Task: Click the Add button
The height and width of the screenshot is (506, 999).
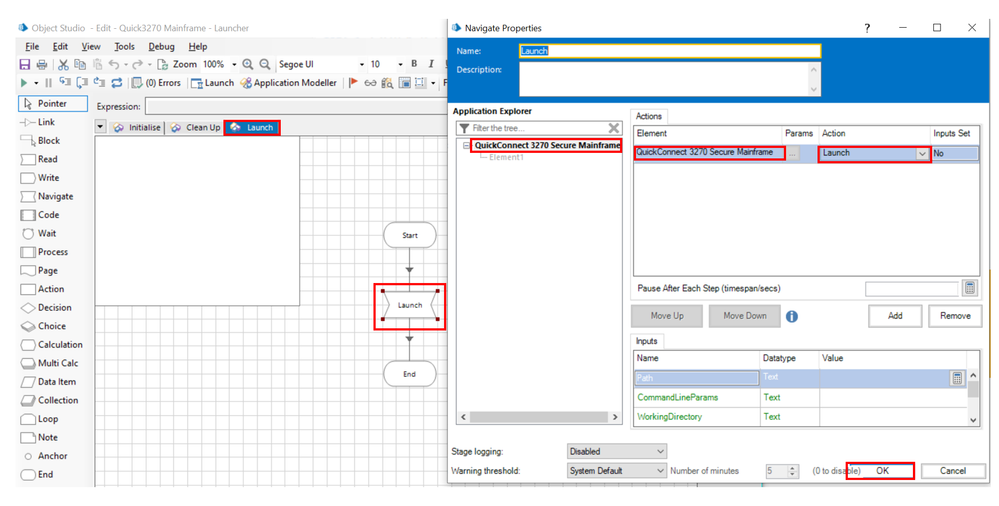Action: point(894,316)
